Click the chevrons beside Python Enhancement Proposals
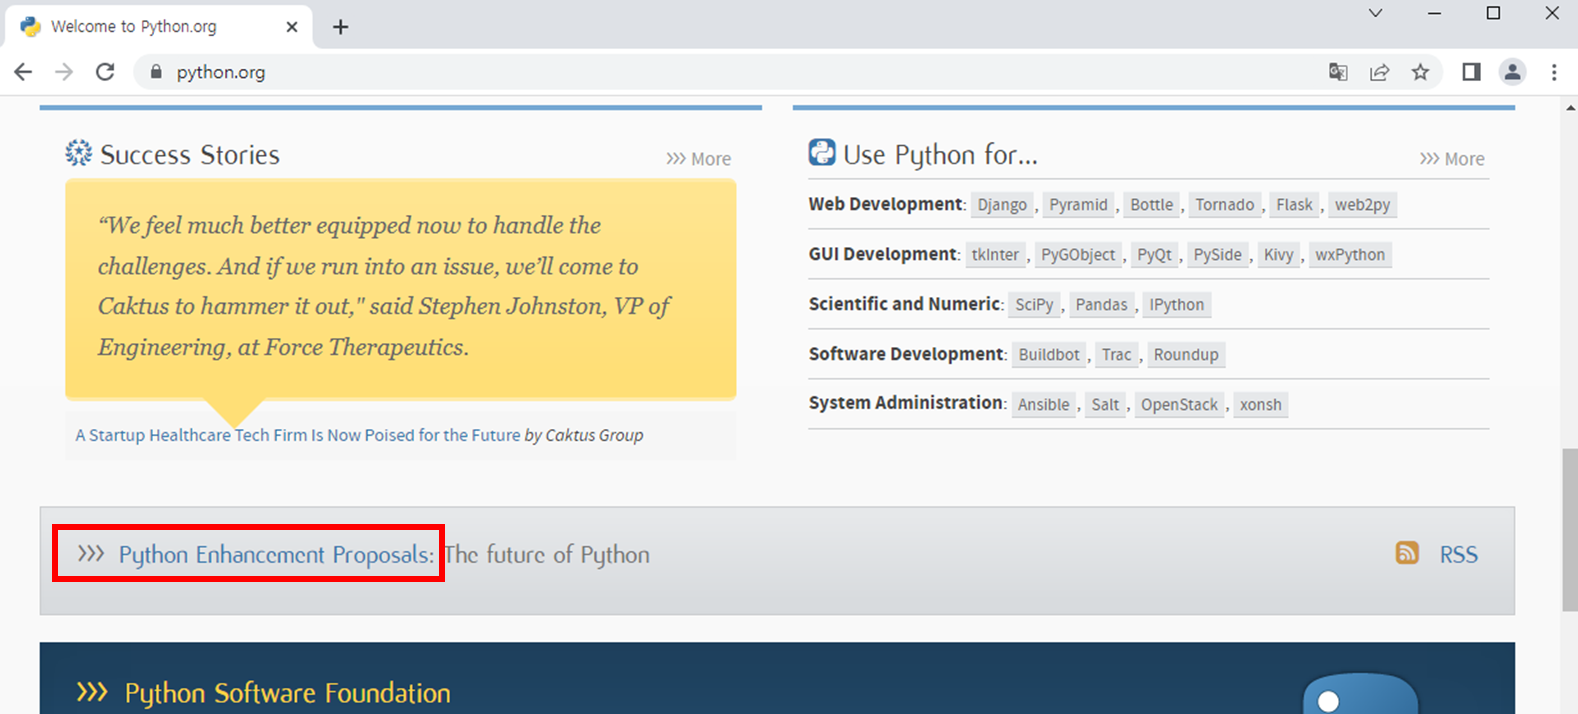Image resolution: width=1578 pixels, height=714 pixels. (x=91, y=553)
